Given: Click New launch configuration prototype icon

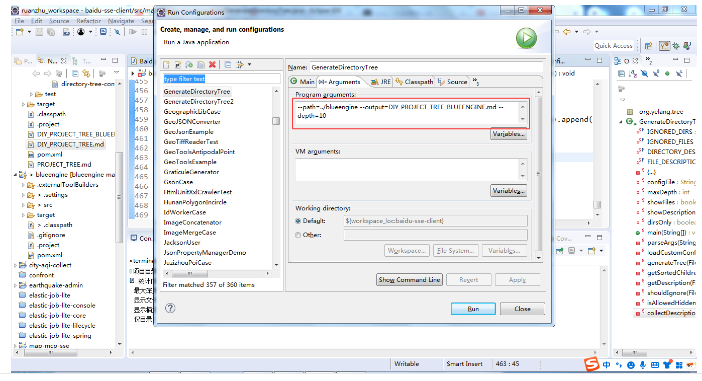Looking at the screenshot, I should click(178, 65).
